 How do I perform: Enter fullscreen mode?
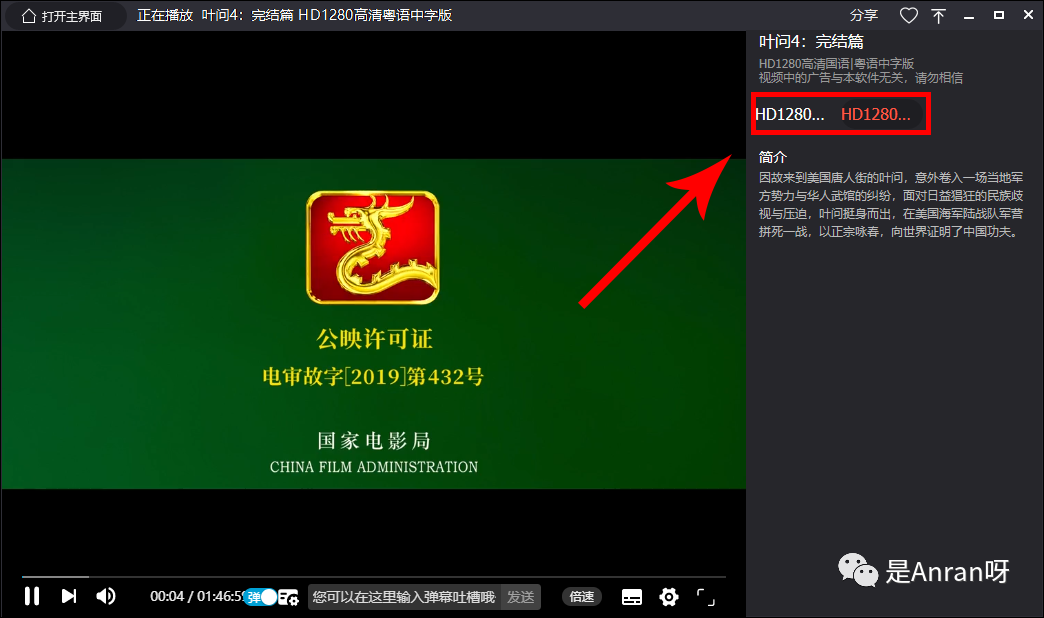tap(706, 597)
